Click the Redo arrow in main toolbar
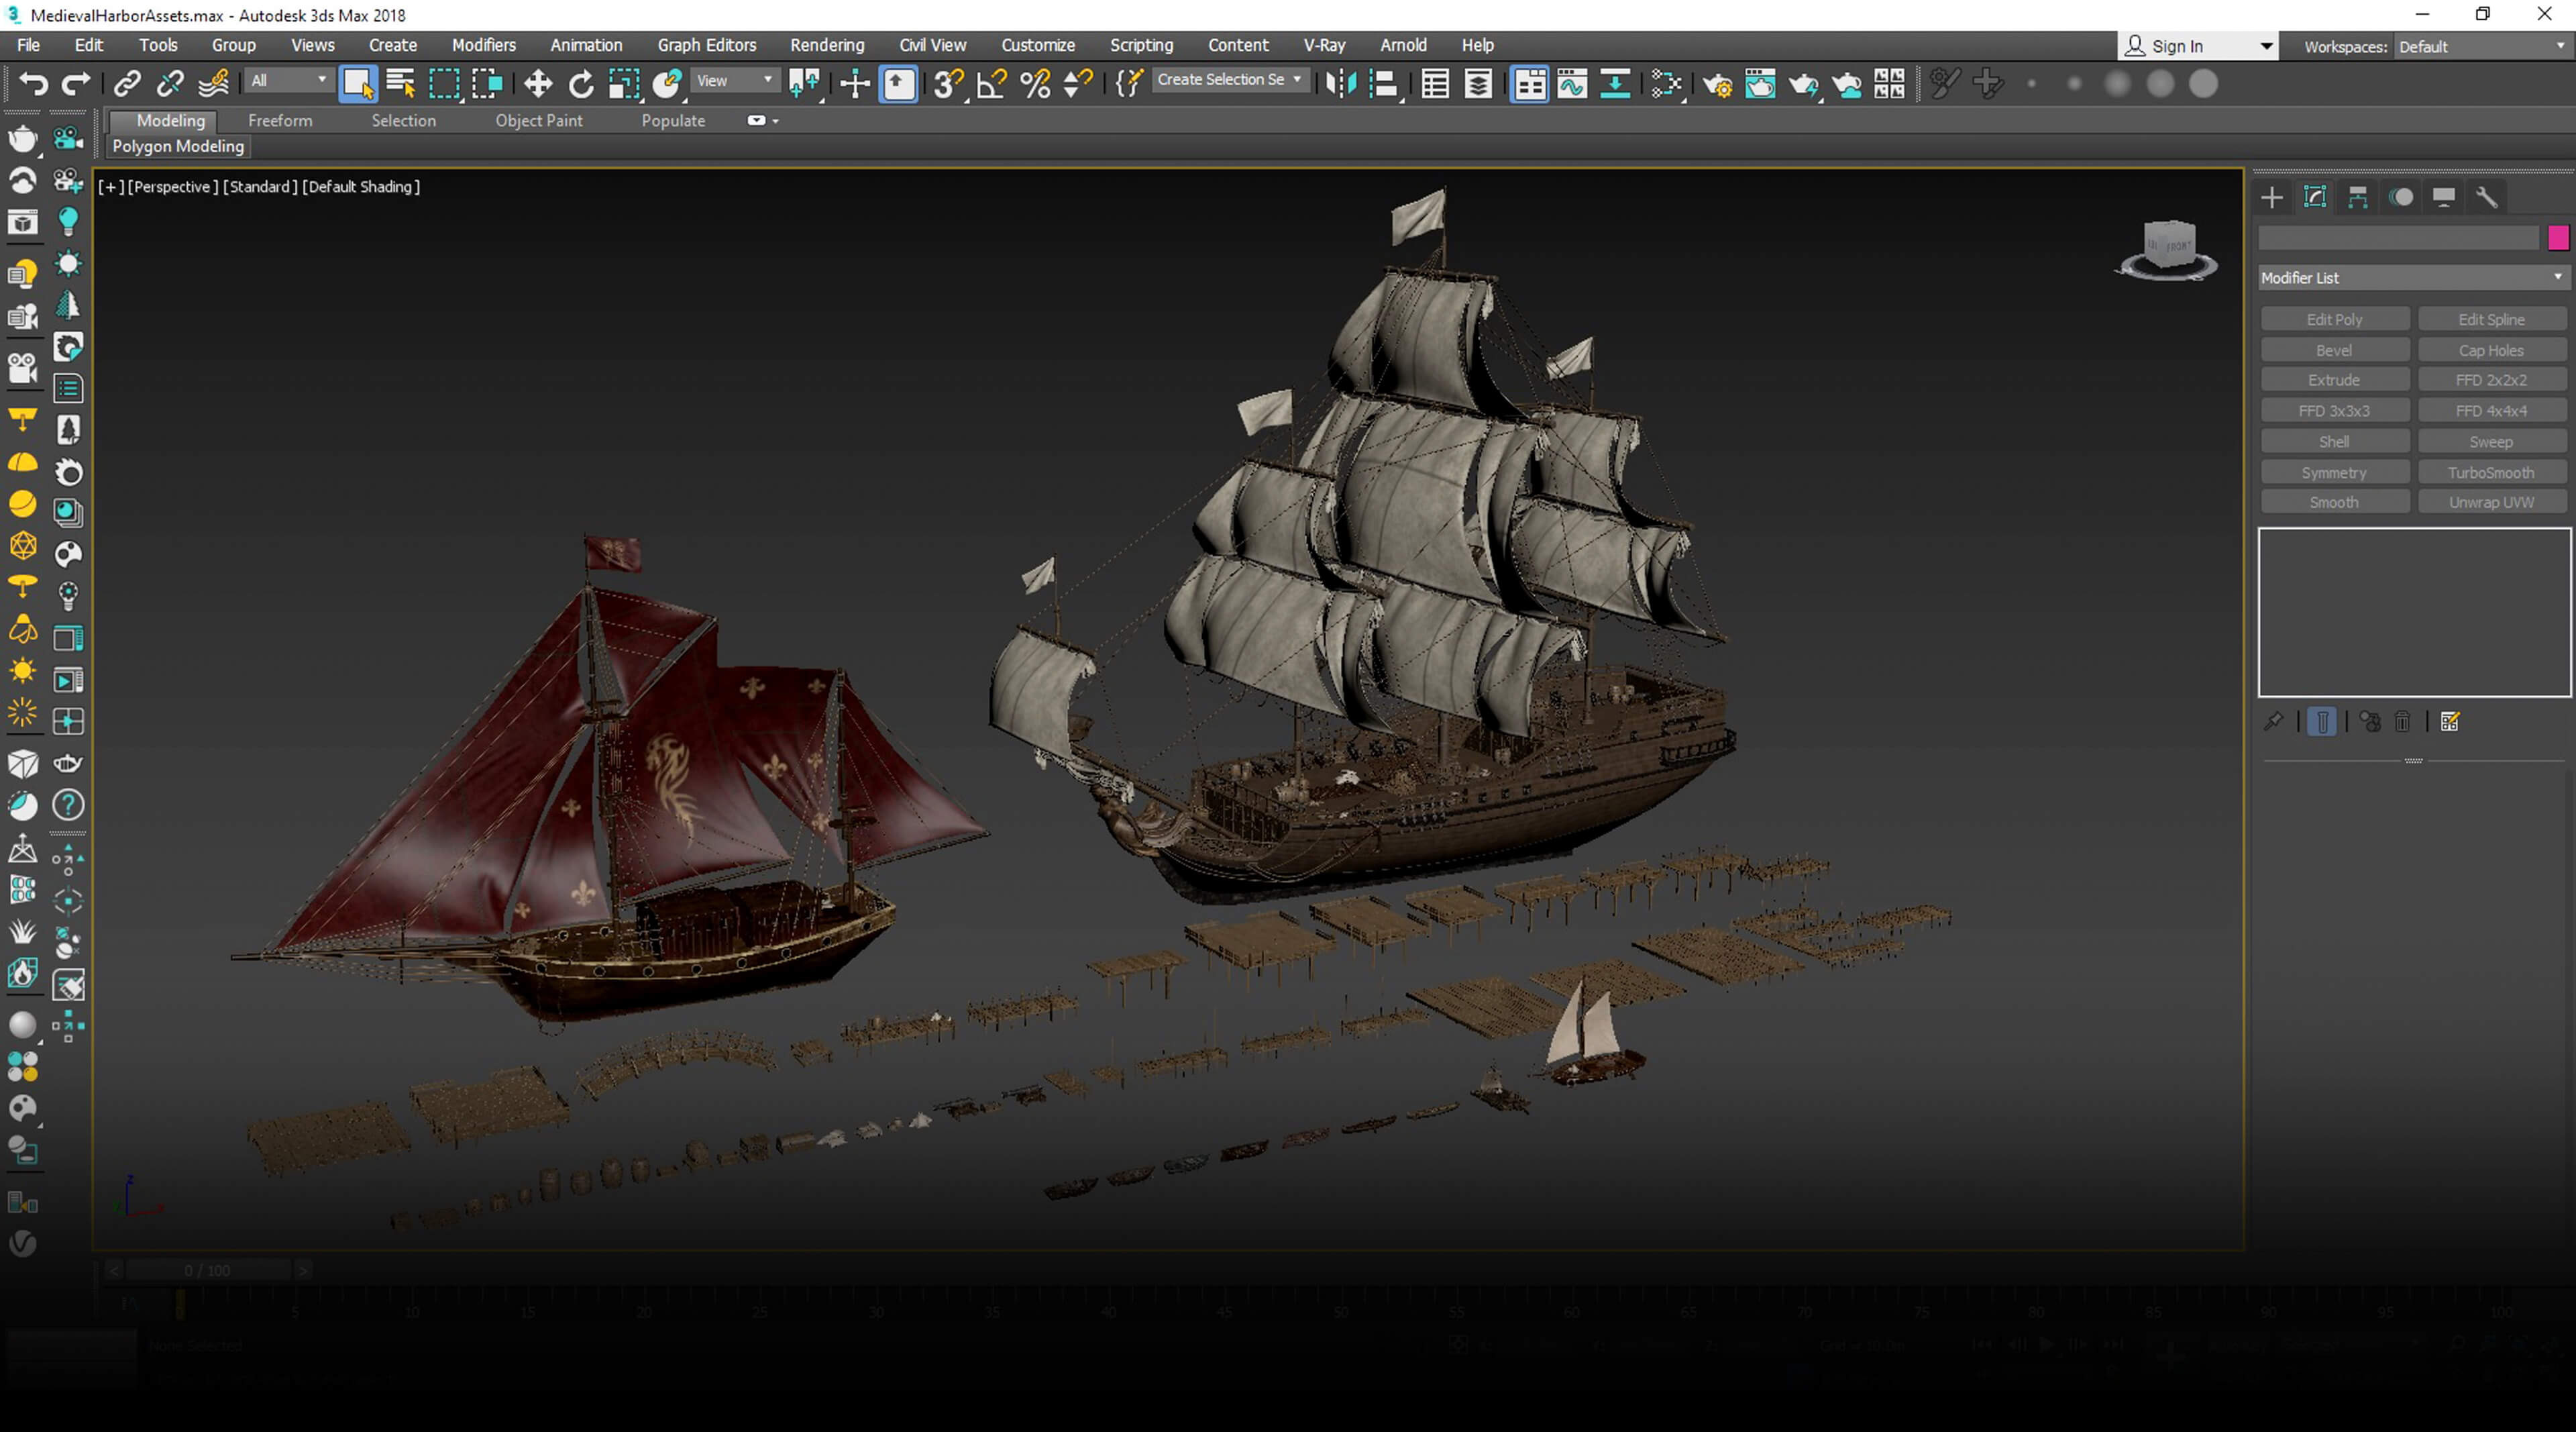The height and width of the screenshot is (1432, 2576). (76, 83)
